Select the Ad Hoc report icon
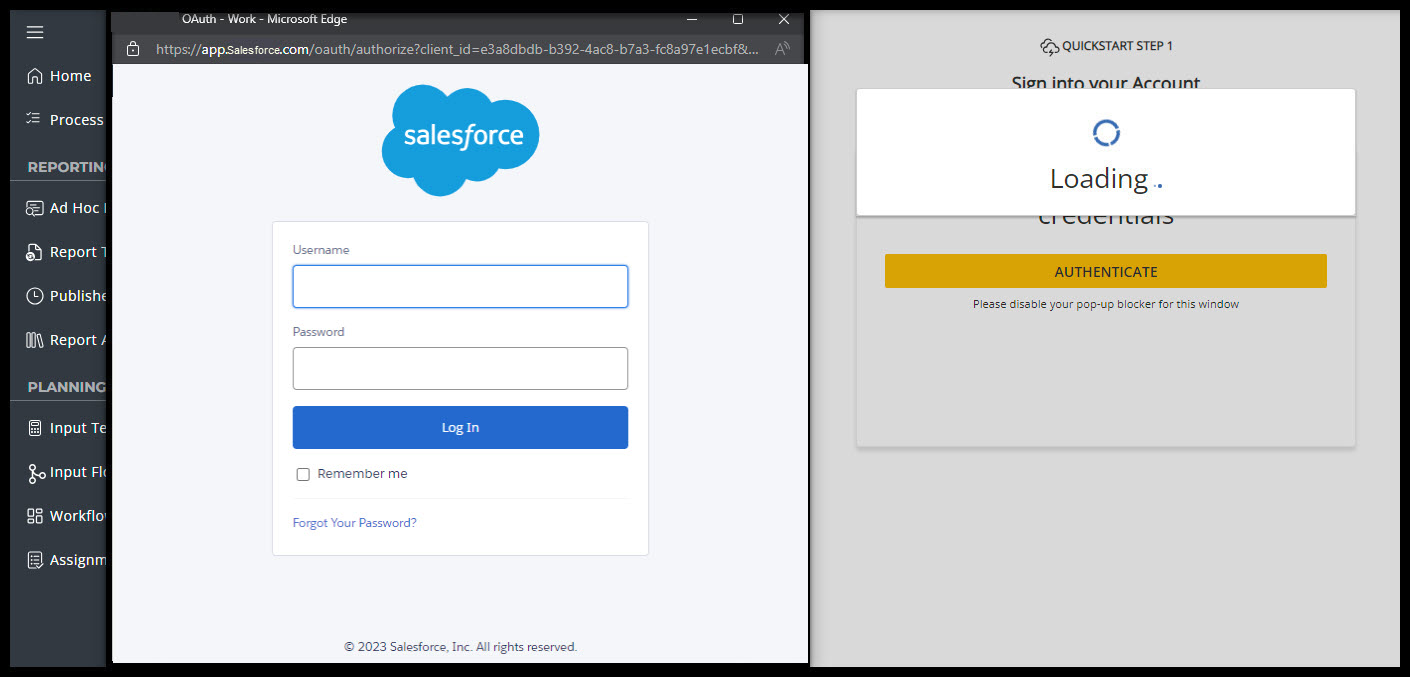Viewport: 1410px width, 677px height. [35, 208]
